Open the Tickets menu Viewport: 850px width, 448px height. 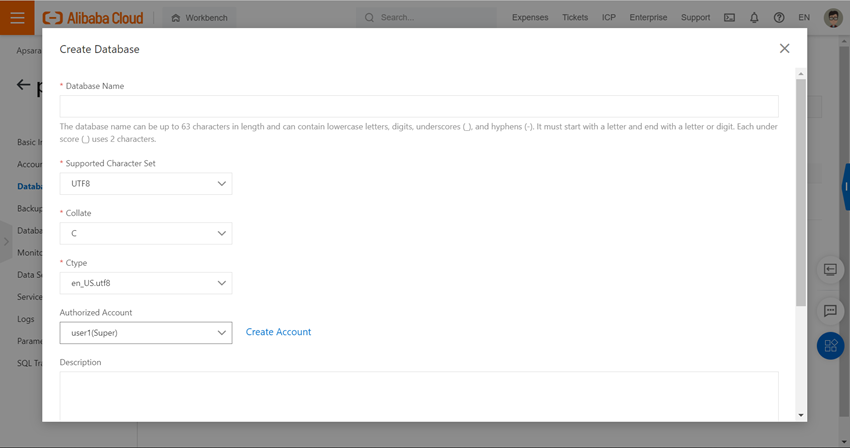pyautogui.click(x=575, y=17)
